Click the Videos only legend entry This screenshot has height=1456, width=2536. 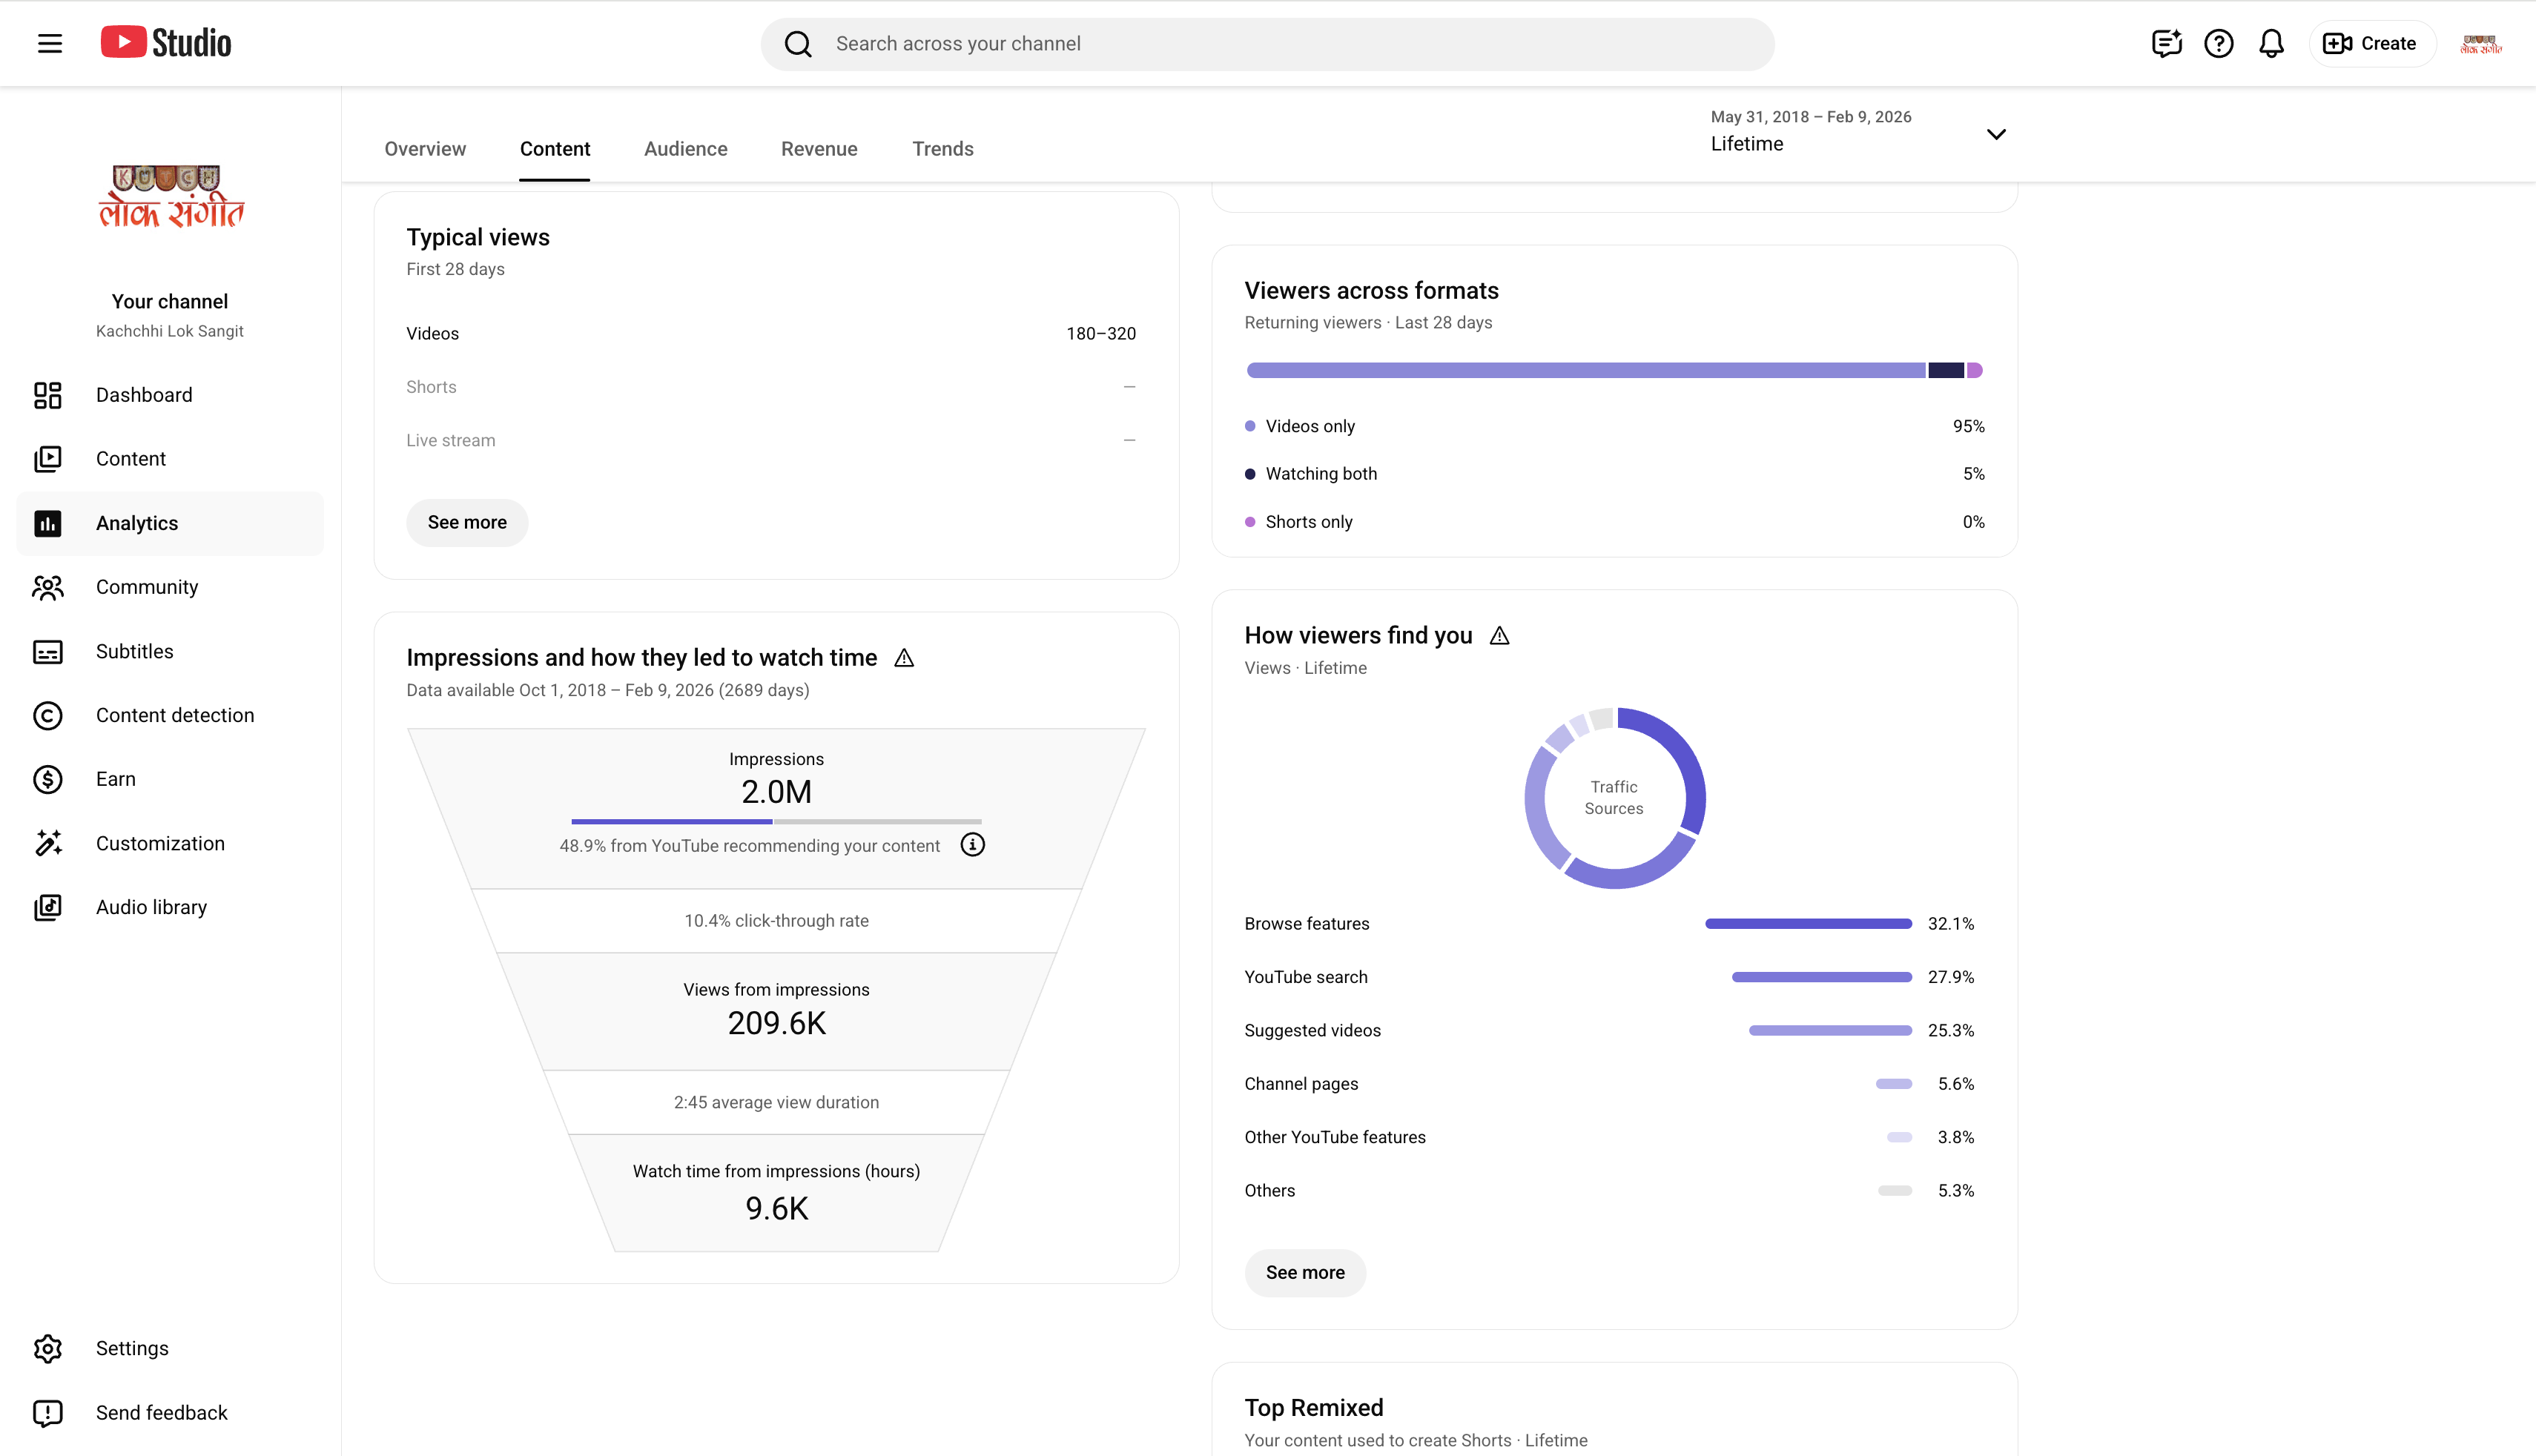click(1614, 426)
